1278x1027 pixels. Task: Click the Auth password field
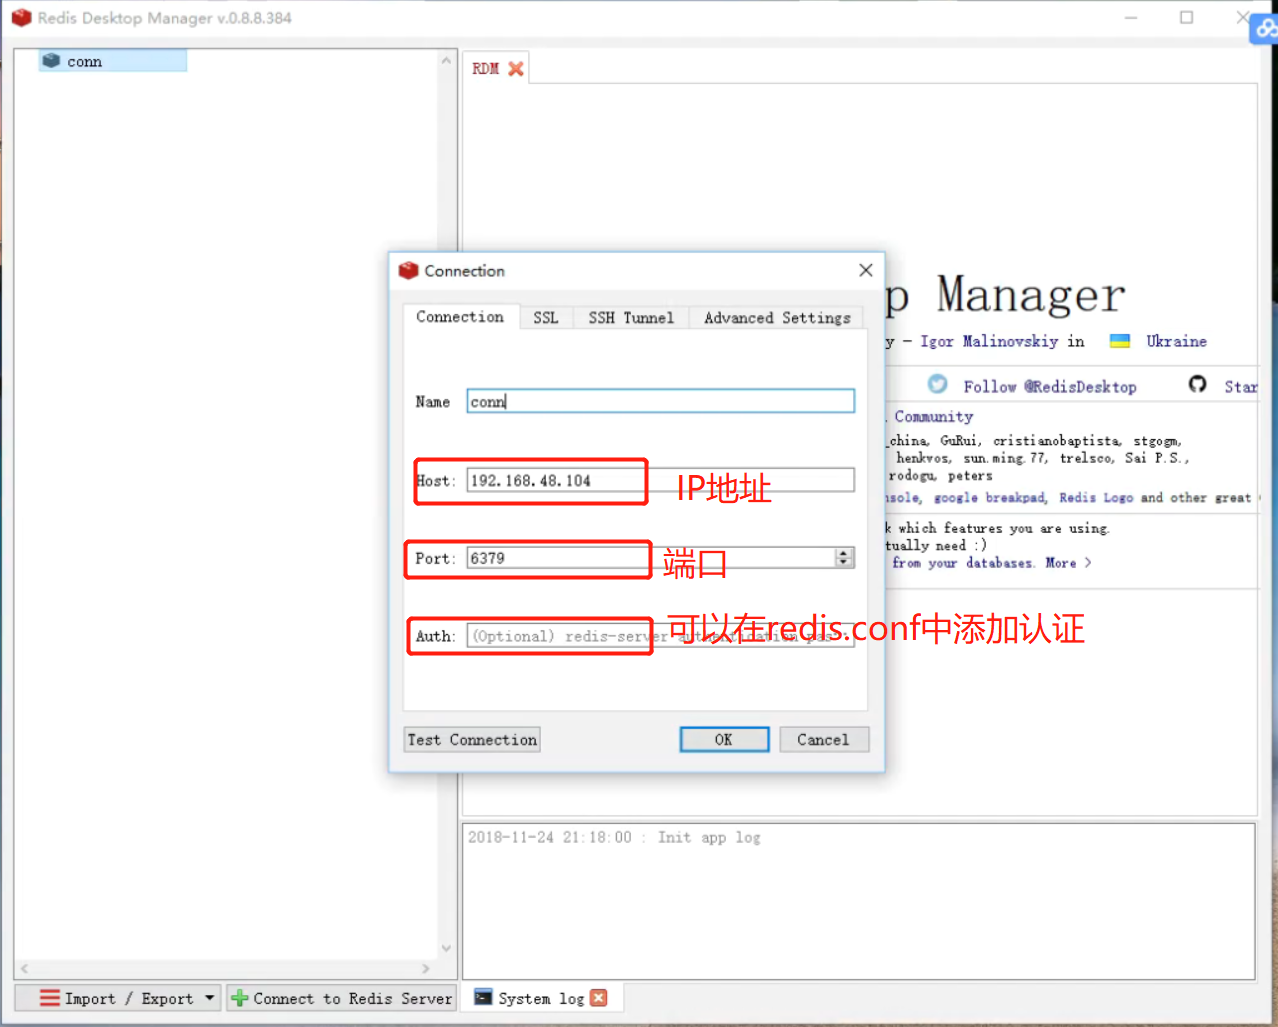click(x=660, y=636)
